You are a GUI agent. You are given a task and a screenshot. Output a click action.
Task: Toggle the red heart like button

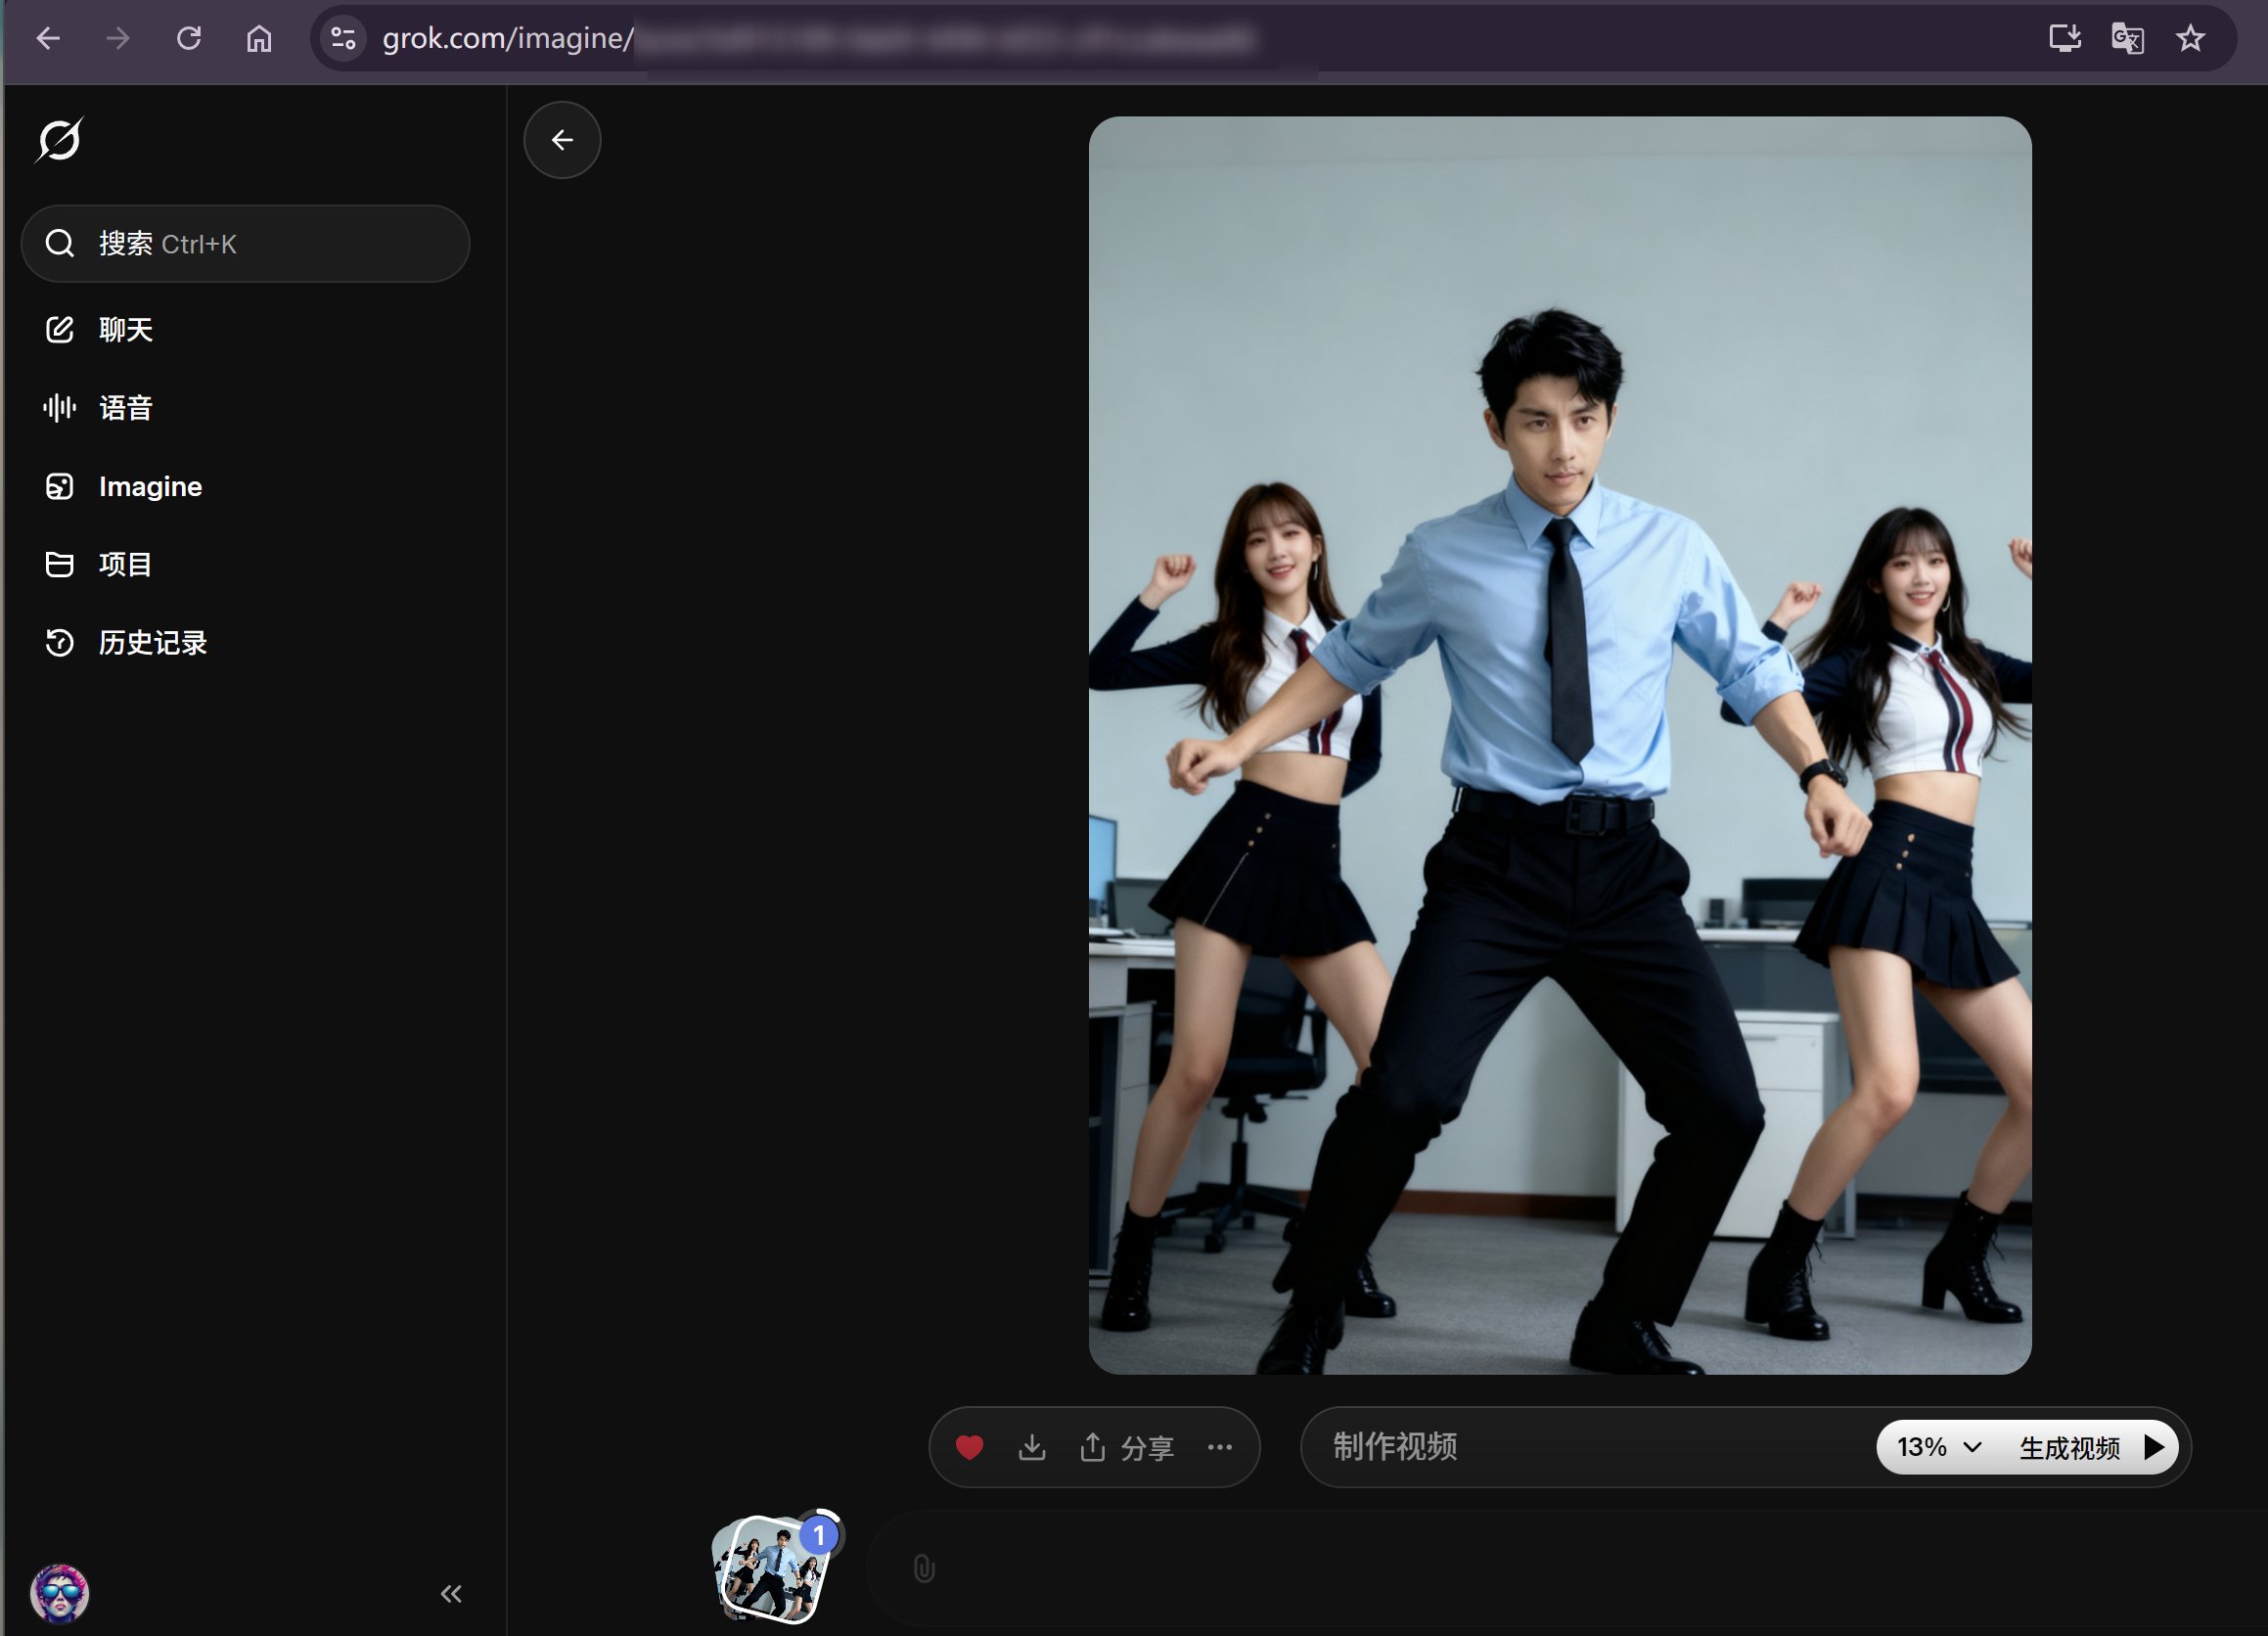pos(969,1447)
